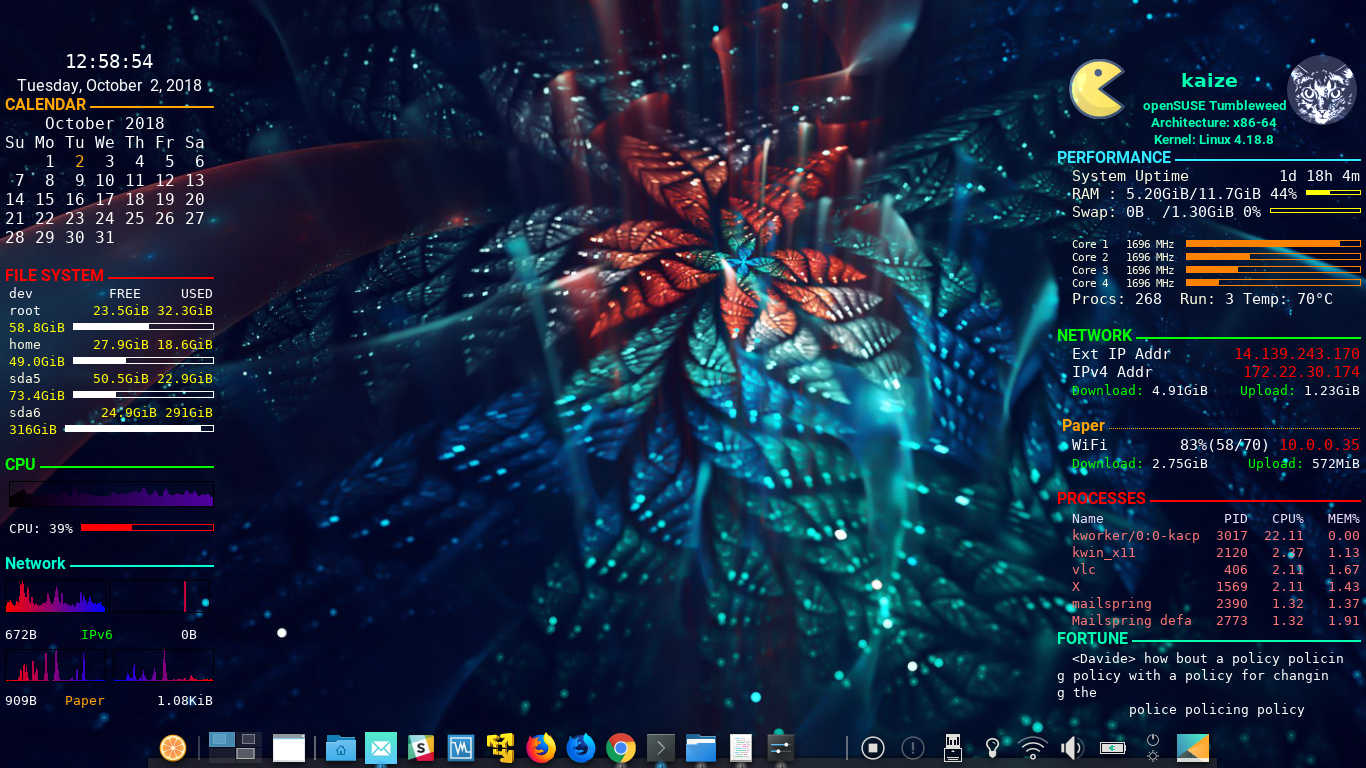This screenshot has width=1366, height=768.
Task: Click the yellow boxes VMware icon
Action: click(x=501, y=747)
